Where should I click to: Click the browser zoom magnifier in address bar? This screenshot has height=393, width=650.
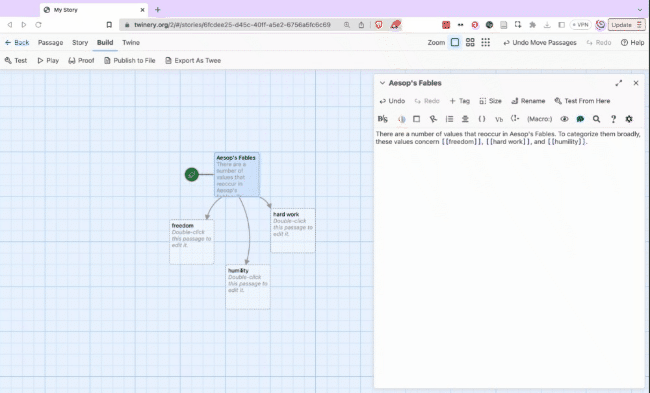tap(347, 25)
